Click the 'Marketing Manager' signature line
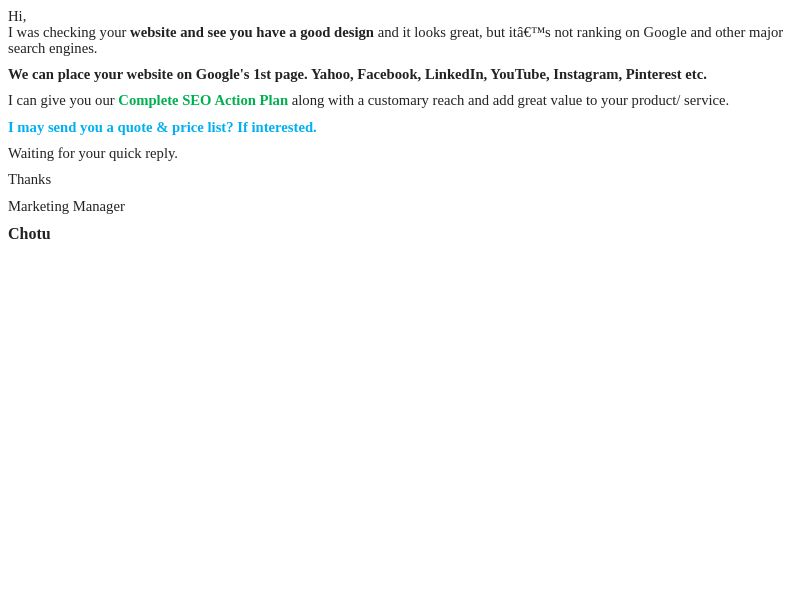Image resolution: width=800 pixels, height=600 pixels. tap(66, 207)
